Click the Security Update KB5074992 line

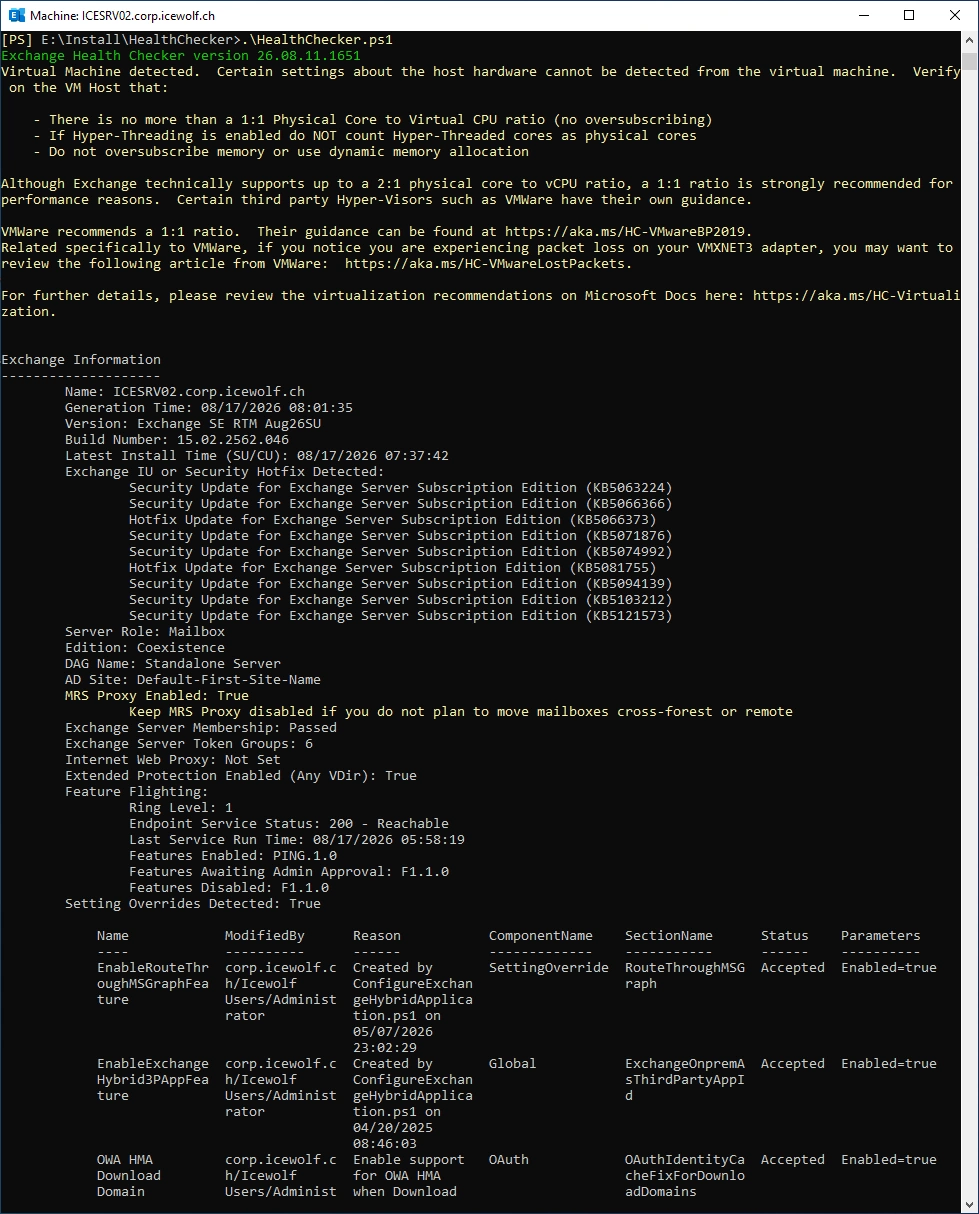coord(401,552)
